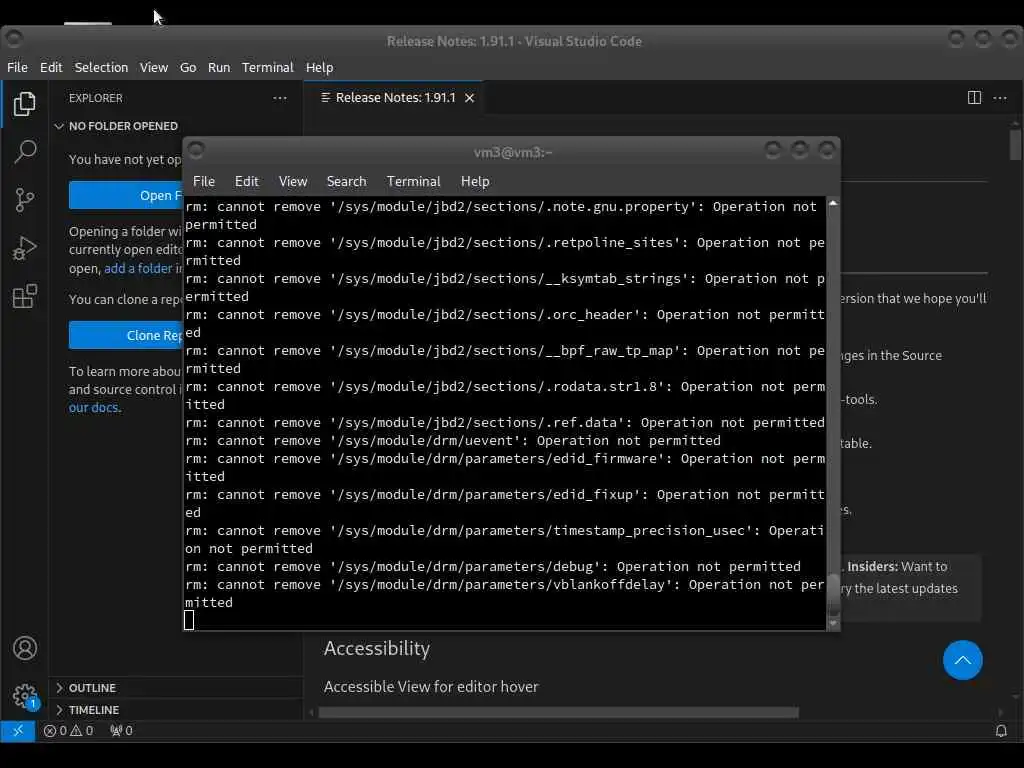The image size is (1024, 768).
Task: Open the Manage gear icon
Action: coord(25,696)
